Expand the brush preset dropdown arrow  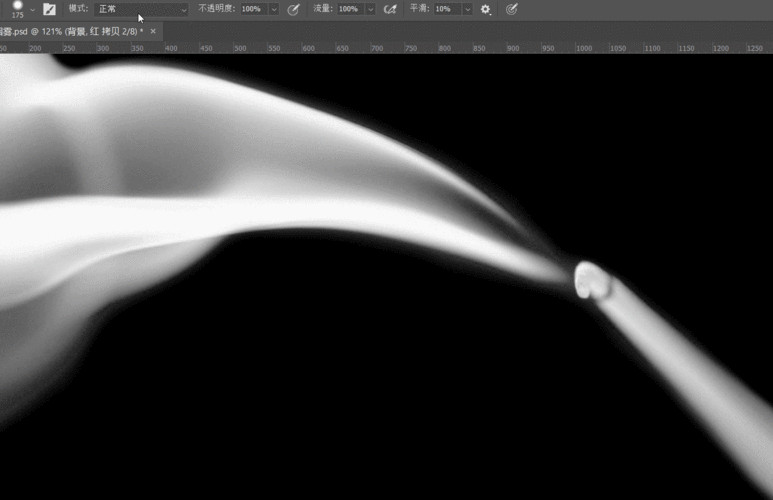[x=32, y=9]
